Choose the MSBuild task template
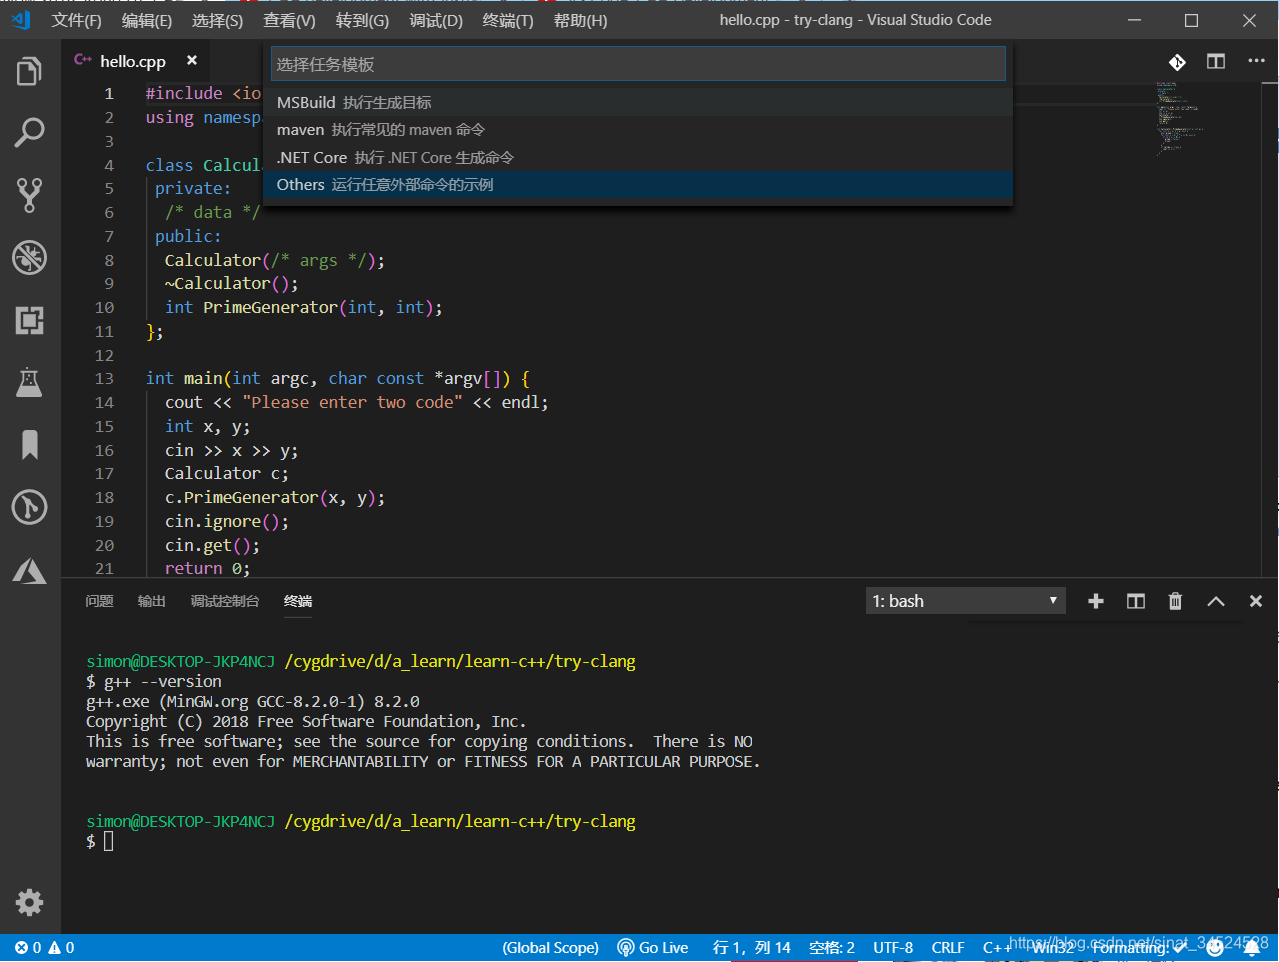This screenshot has width=1279, height=962. point(638,102)
